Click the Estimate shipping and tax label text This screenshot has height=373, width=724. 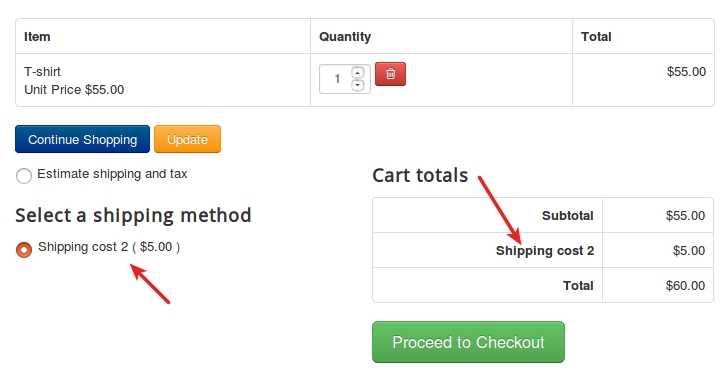[112, 174]
